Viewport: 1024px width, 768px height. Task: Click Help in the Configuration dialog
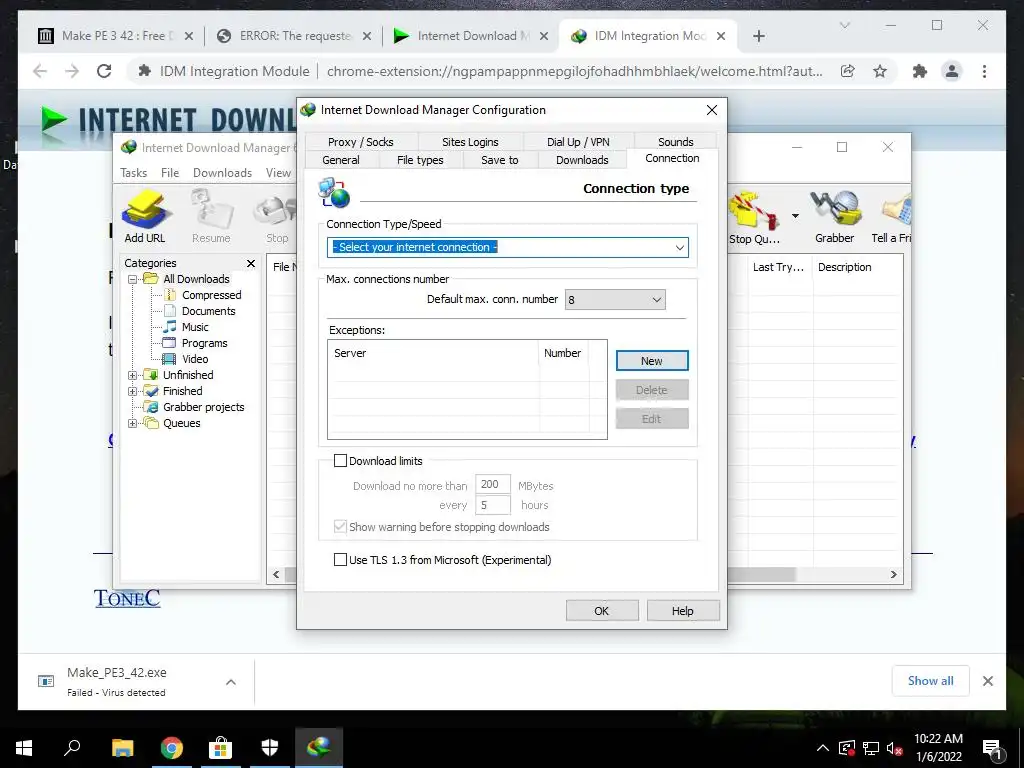pos(682,611)
